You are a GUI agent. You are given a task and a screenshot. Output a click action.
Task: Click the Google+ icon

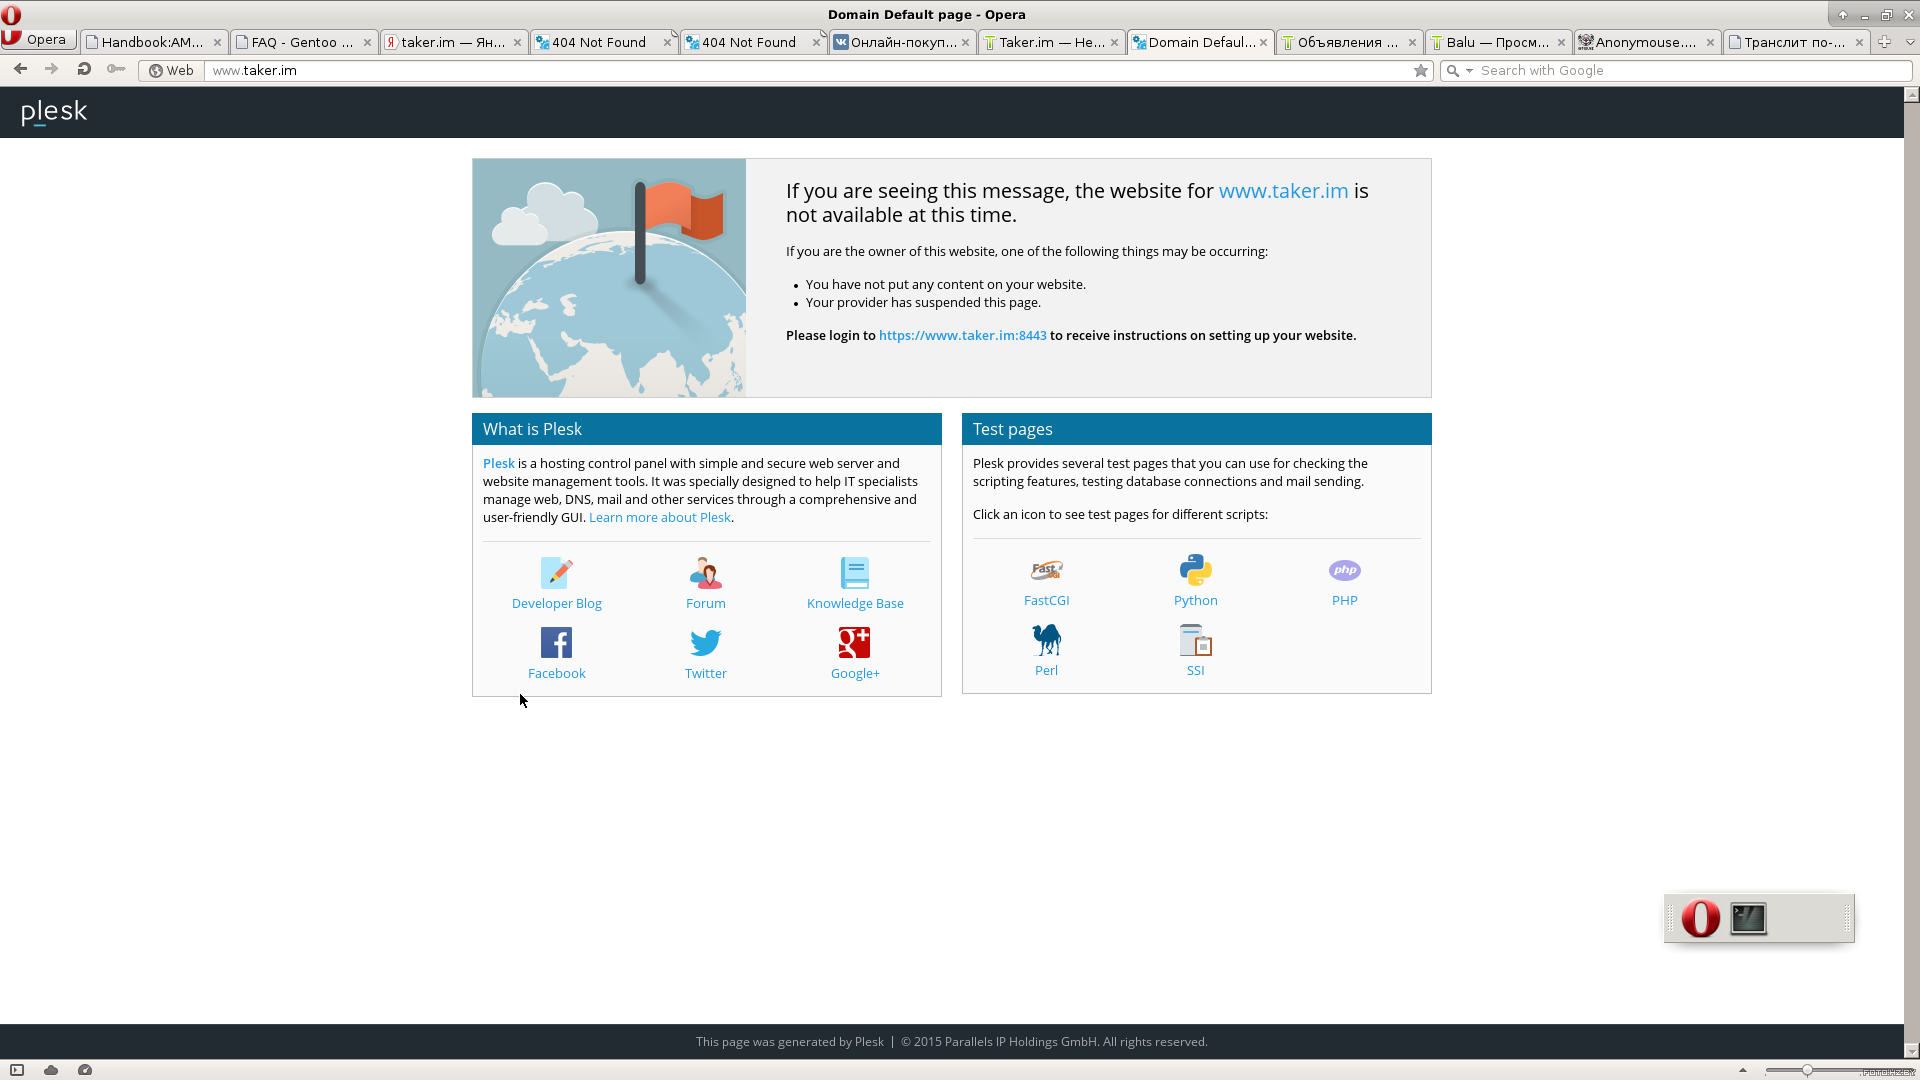[x=855, y=643]
